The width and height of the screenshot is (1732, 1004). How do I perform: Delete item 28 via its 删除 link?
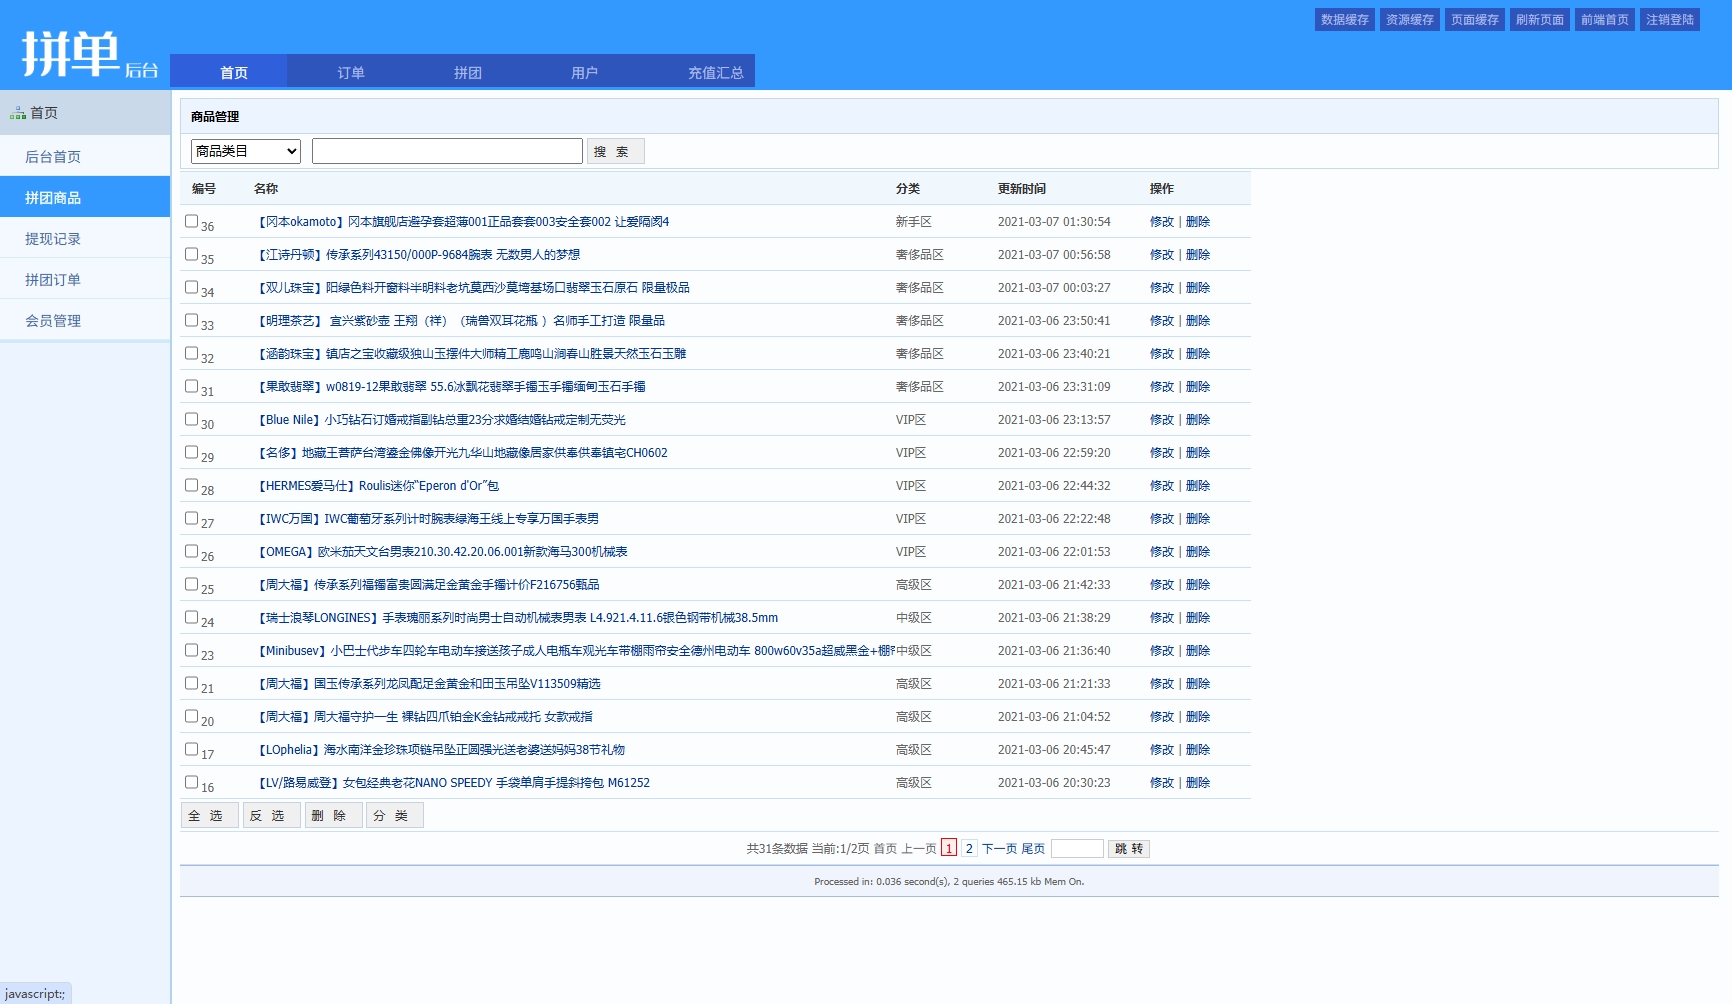tap(1198, 486)
